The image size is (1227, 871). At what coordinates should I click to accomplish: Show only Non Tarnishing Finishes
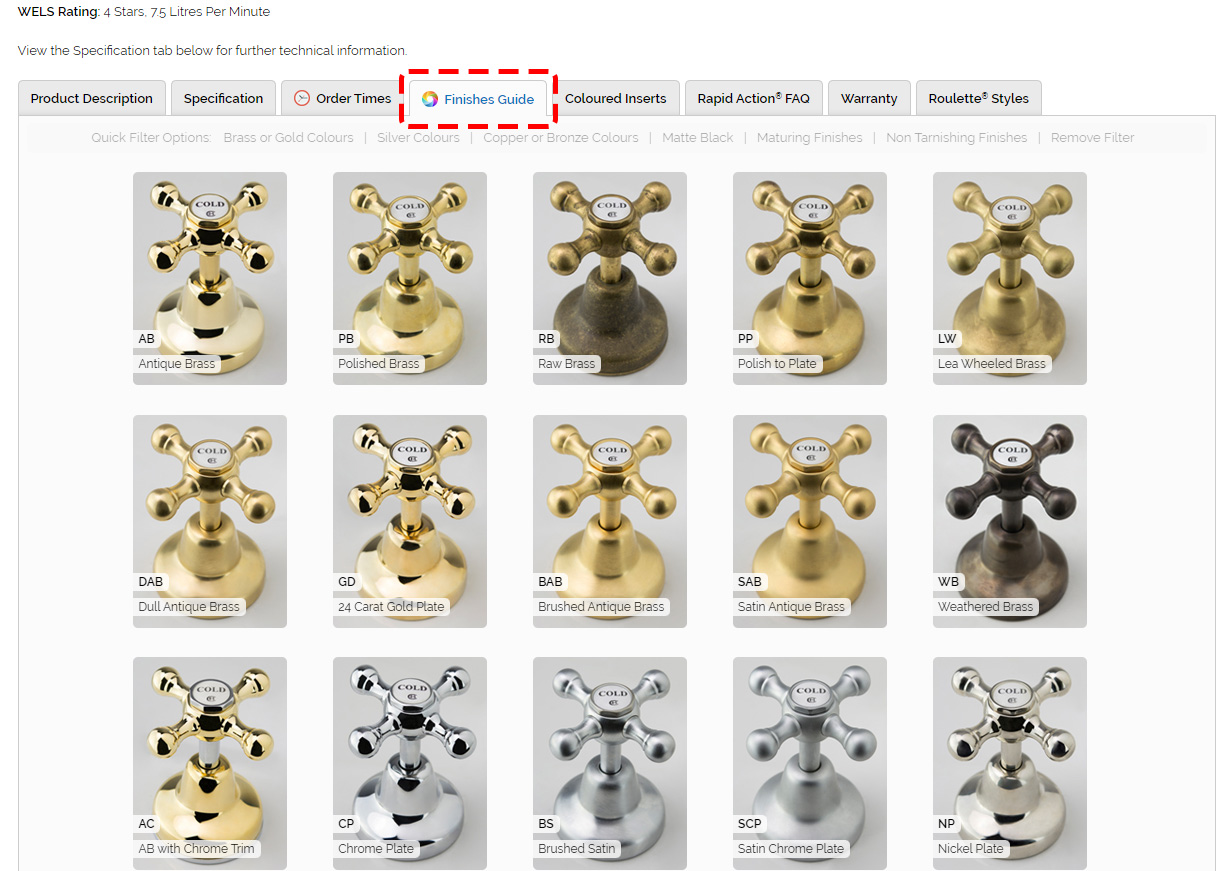point(956,138)
